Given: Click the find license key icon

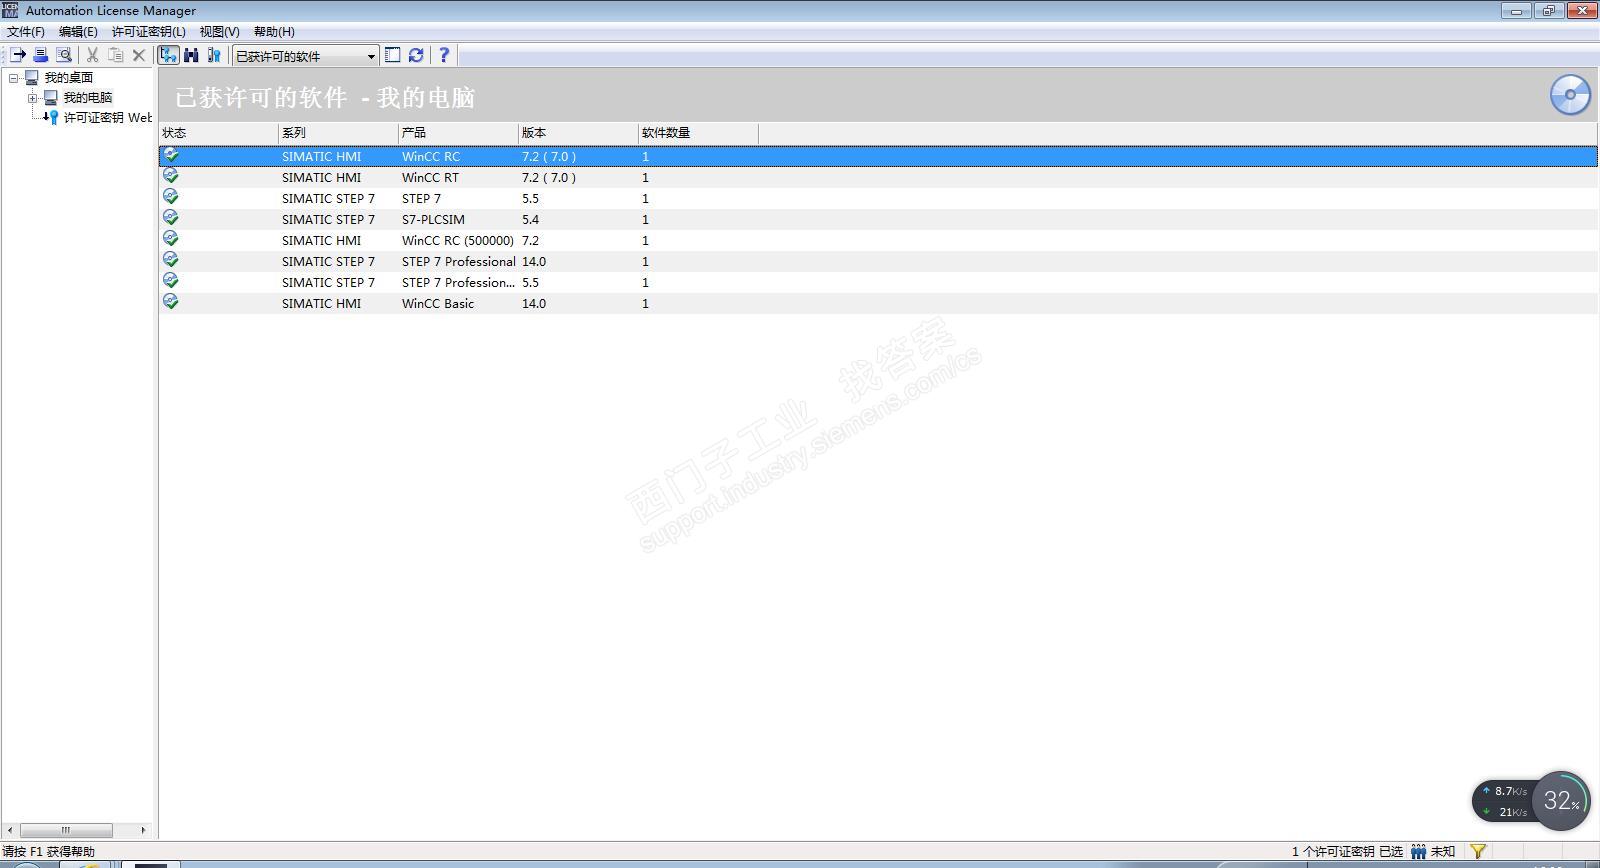Looking at the screenshot, I should [x=213, y=55].
